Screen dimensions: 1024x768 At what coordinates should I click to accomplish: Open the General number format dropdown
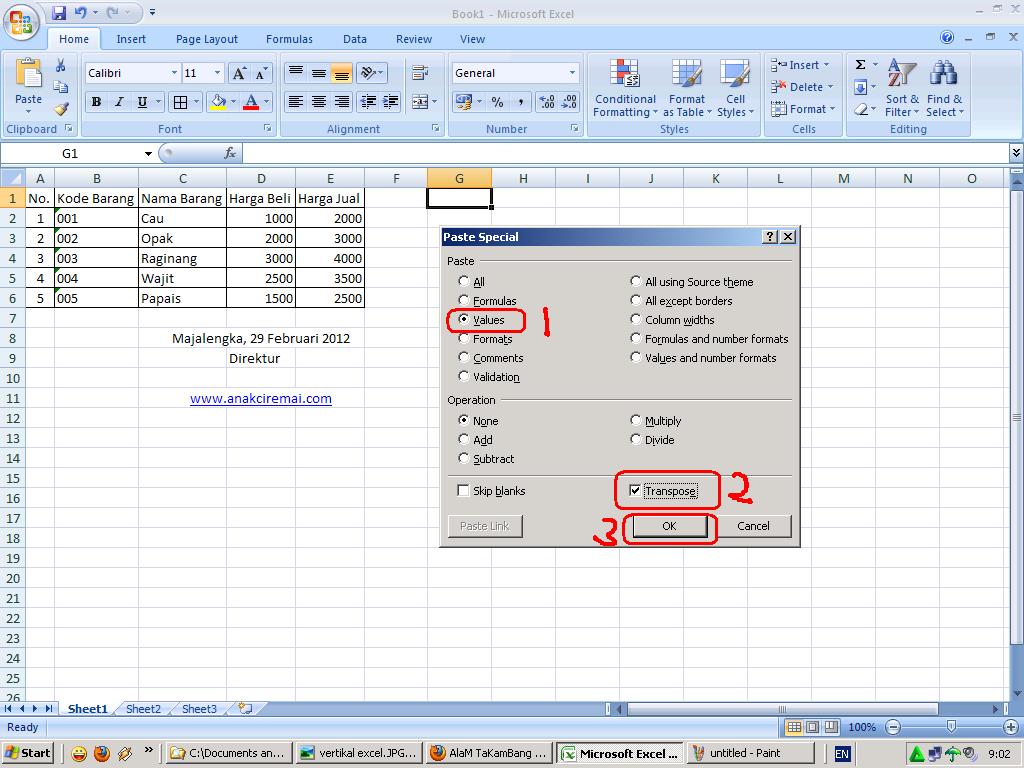[x=572, y=73]
